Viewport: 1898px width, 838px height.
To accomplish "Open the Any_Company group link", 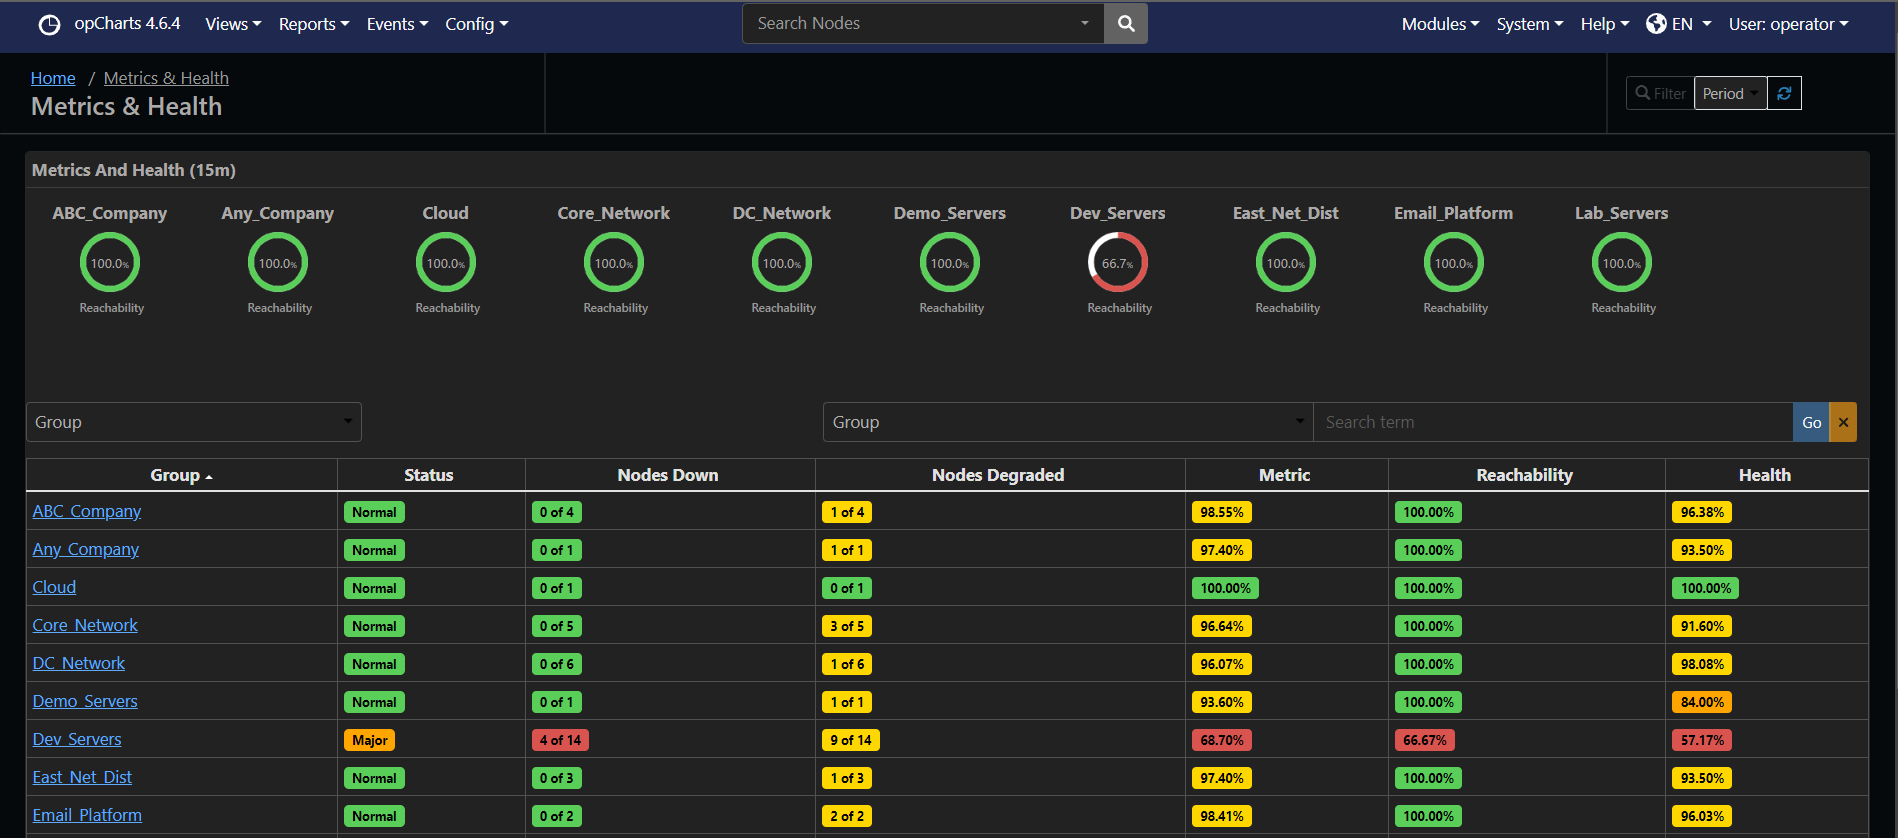I will click(86, 549).
